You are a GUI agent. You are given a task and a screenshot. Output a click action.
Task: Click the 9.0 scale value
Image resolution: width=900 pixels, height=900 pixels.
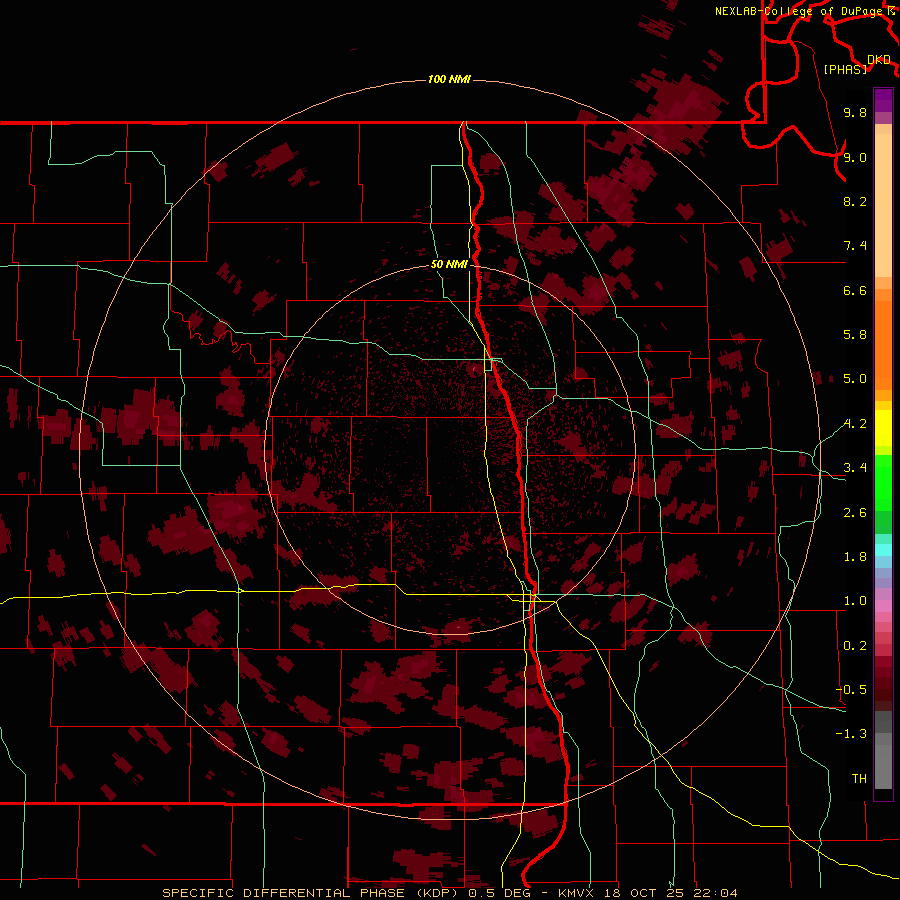pyautogui.click(x=855, y=157)
